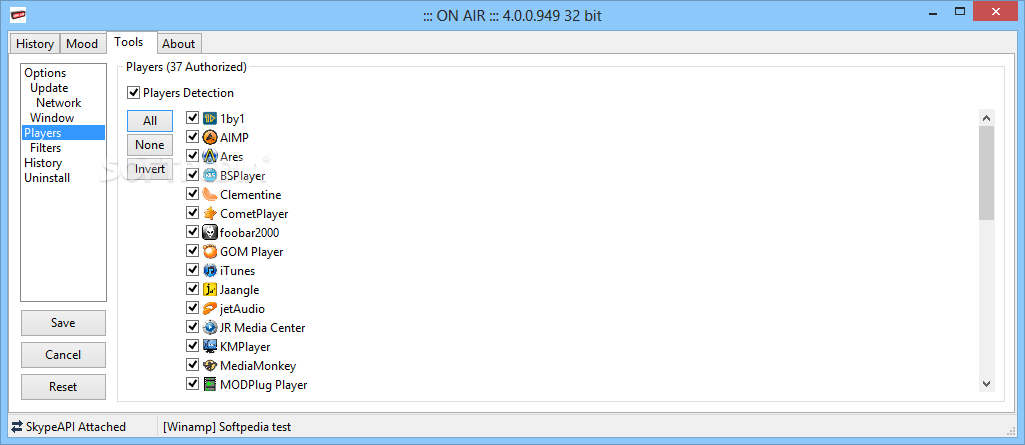The image size is (1025, 445).
Task: Click the players list scroll up arrow
Action: click(986, 118)
